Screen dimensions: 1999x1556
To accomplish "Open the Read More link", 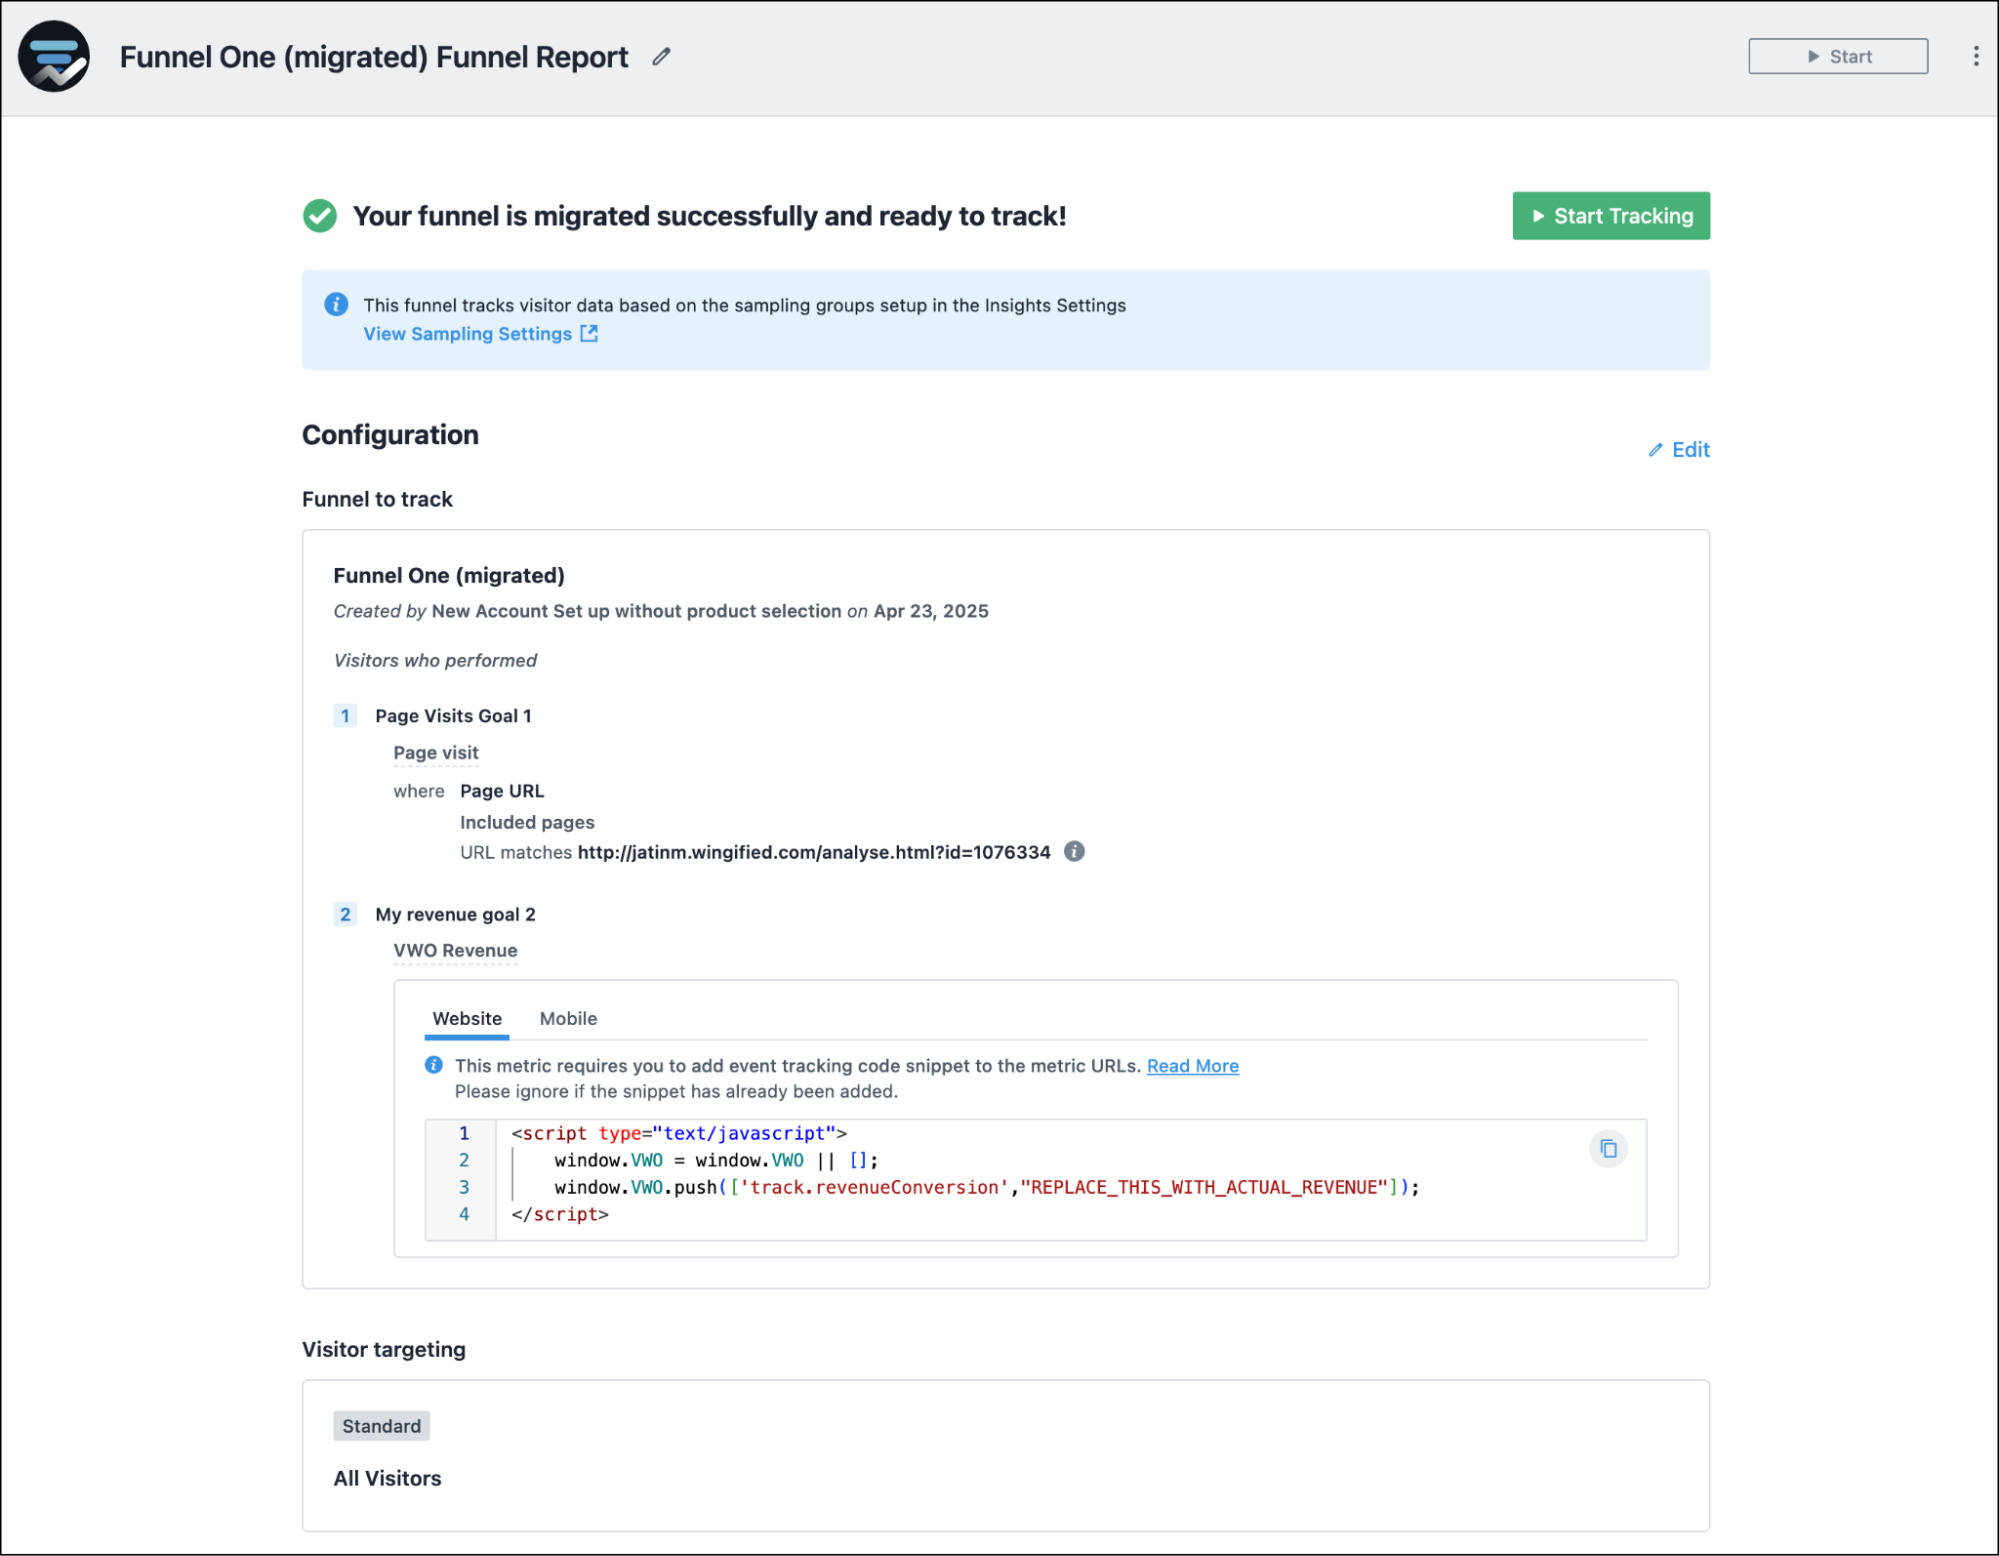I will click(x=1192, y=1066).
